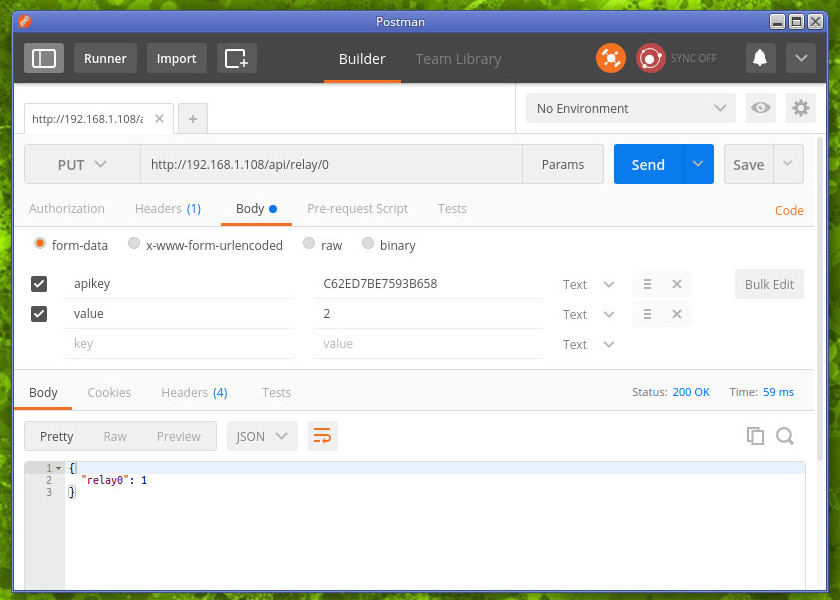Click the Postman app icon in title bar

[24, 21]
